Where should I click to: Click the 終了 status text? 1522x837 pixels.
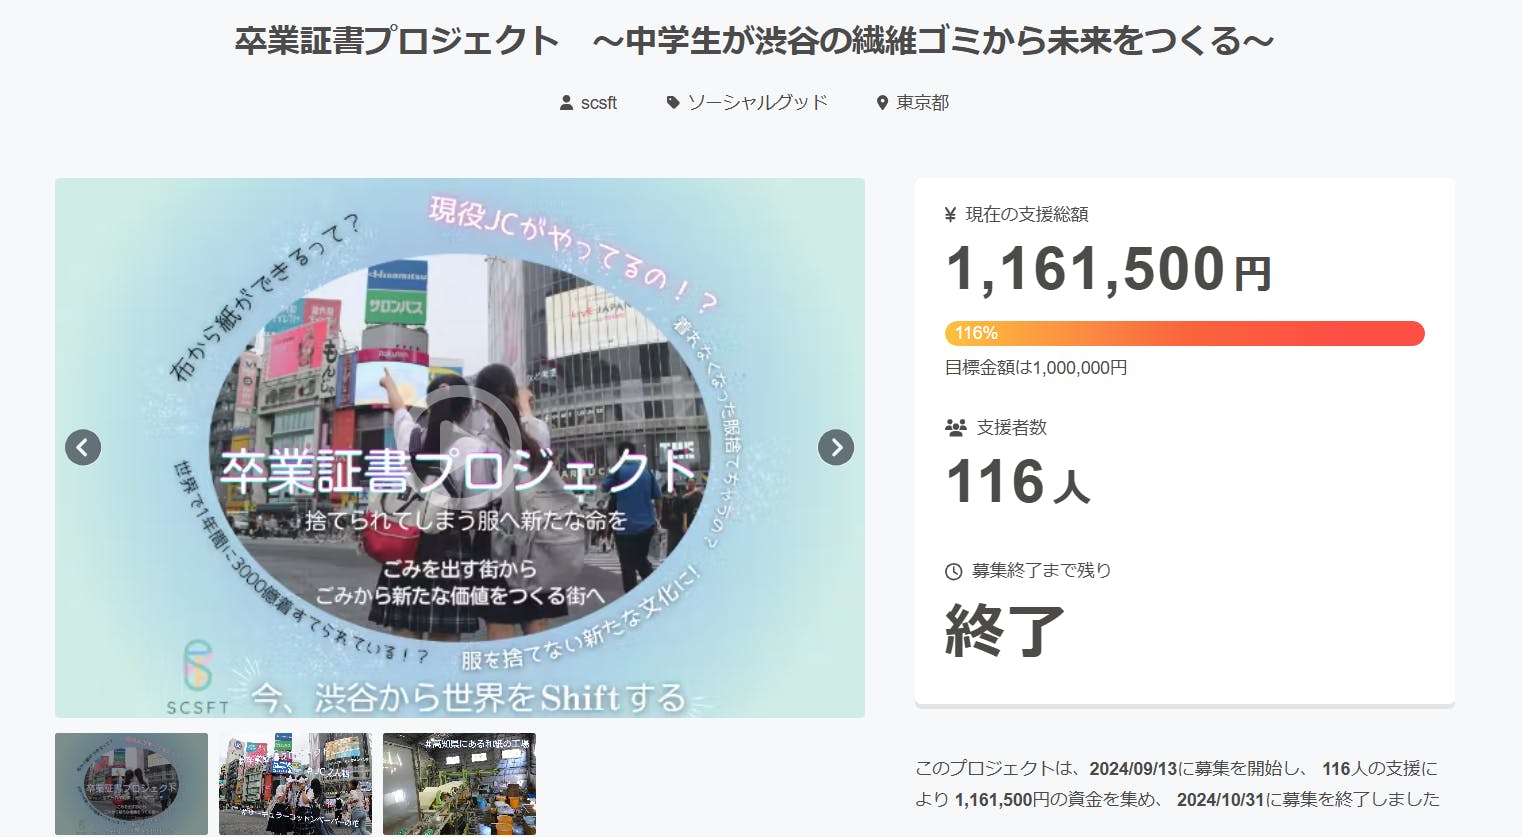pyautogui.click(x=1004, y=630)
